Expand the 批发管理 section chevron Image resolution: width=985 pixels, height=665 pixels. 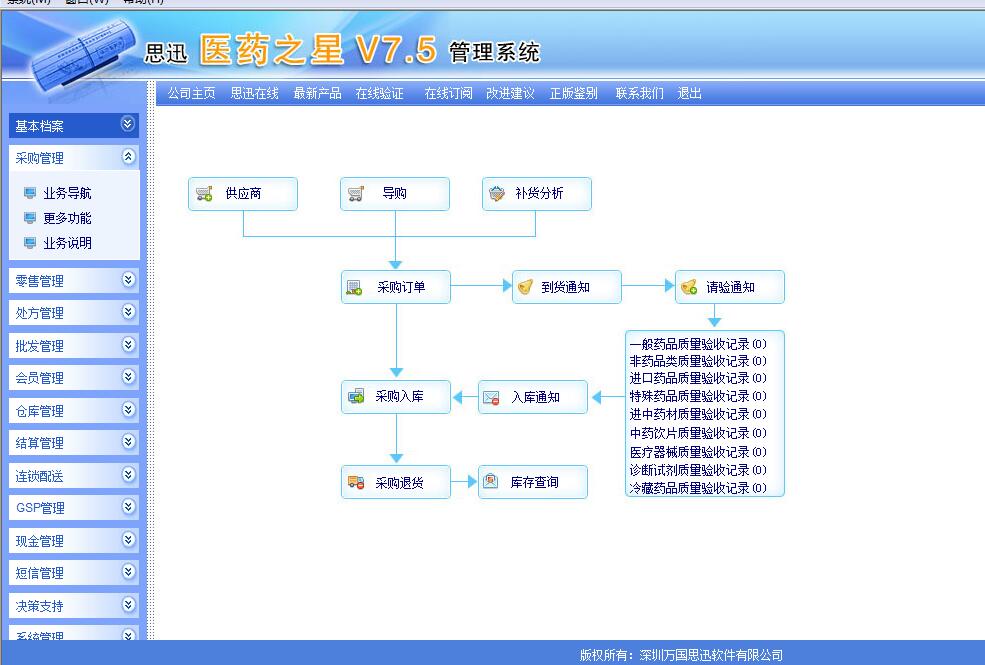(x=128, y=344)
